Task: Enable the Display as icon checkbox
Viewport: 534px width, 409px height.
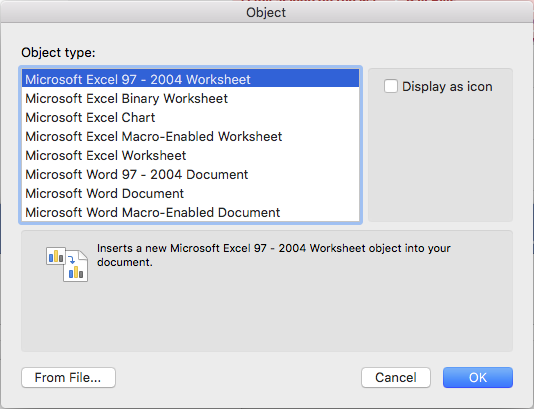Action: click(x=391, y=86)
